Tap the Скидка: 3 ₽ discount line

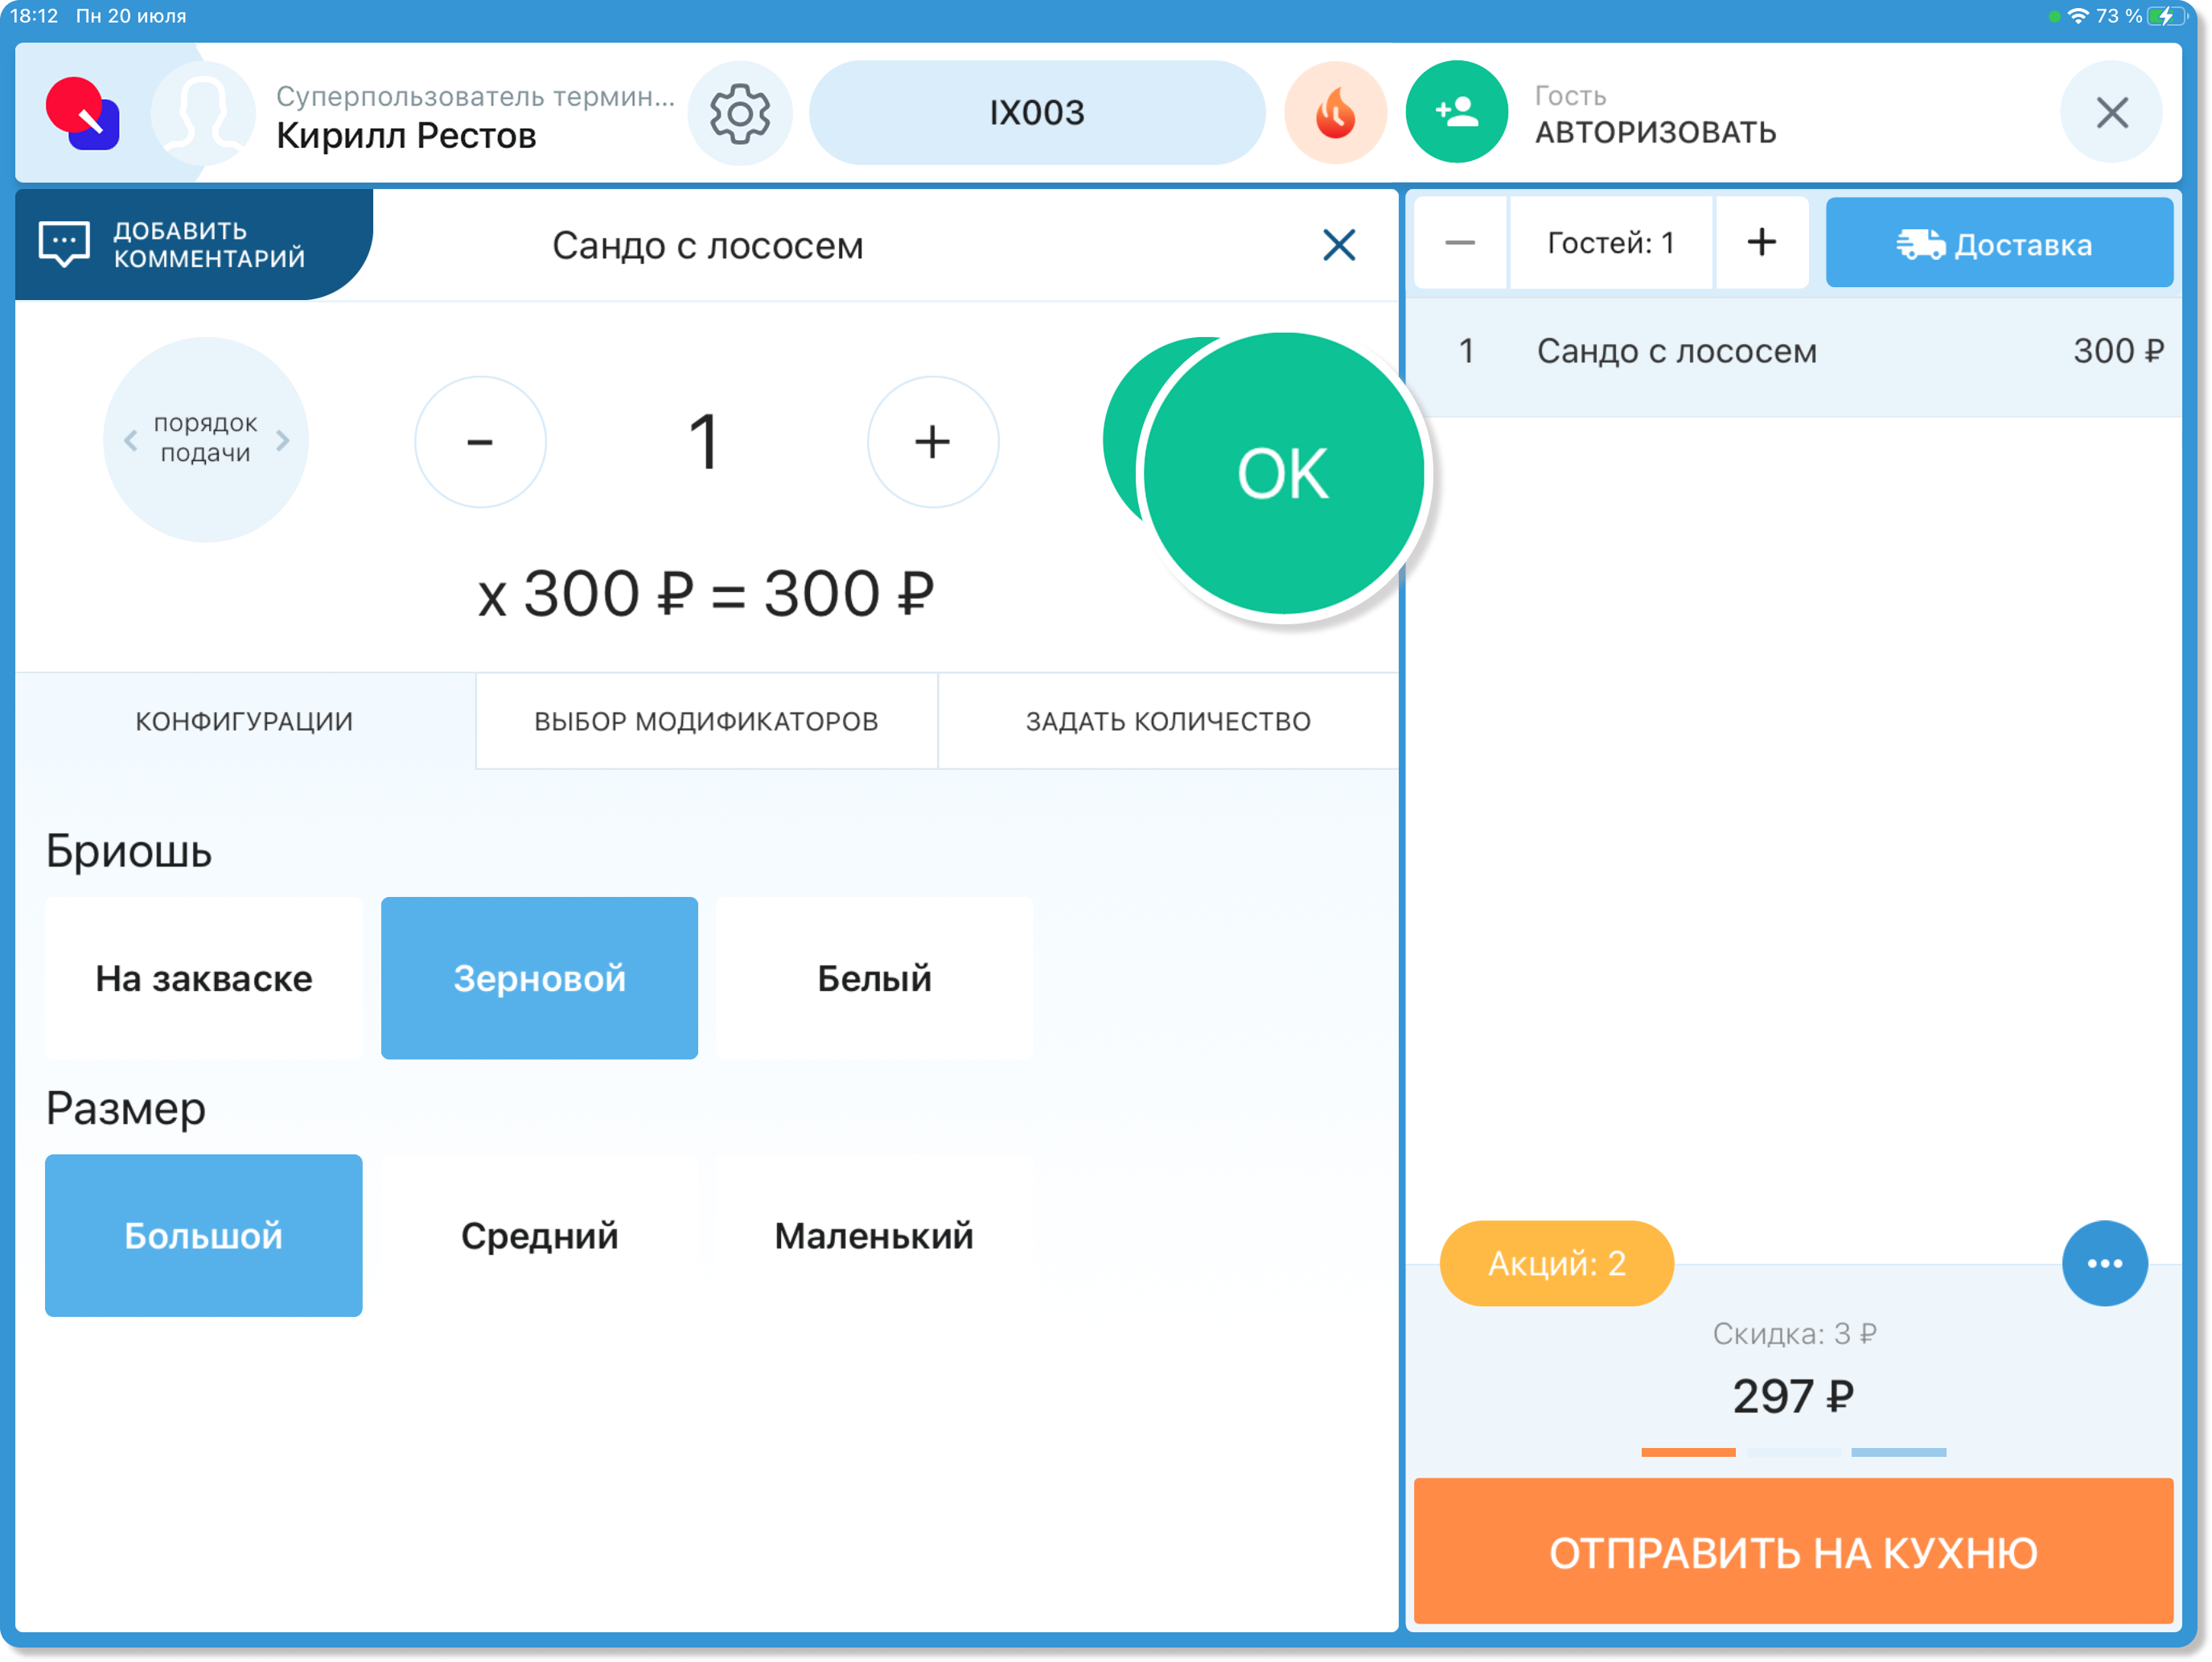[x=1794, y=1333]
